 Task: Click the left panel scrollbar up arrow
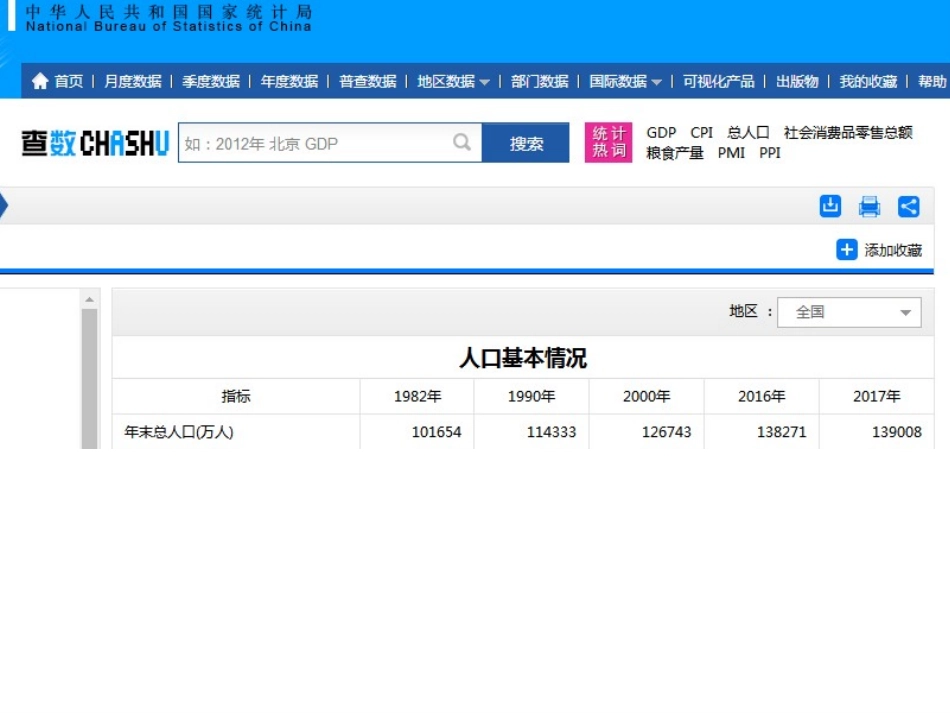pyautogui.click(x=90, y=299)
